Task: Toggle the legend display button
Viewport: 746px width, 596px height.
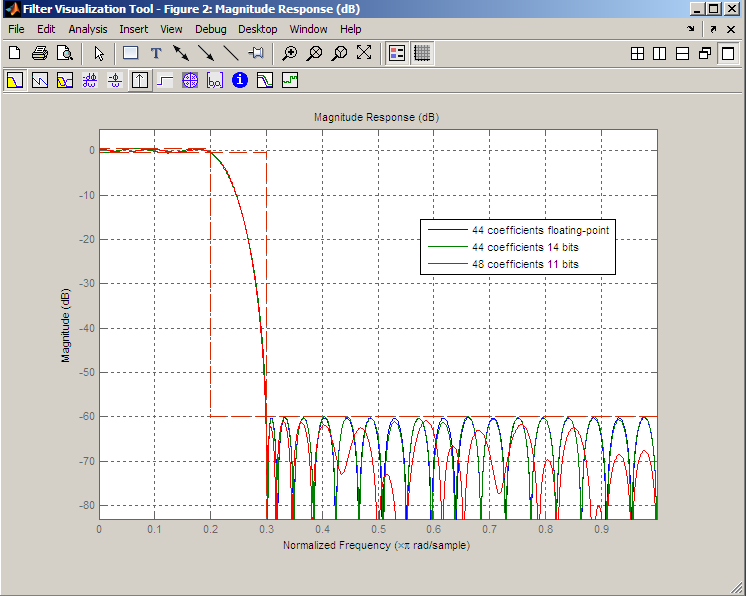Action: (397, 53)
